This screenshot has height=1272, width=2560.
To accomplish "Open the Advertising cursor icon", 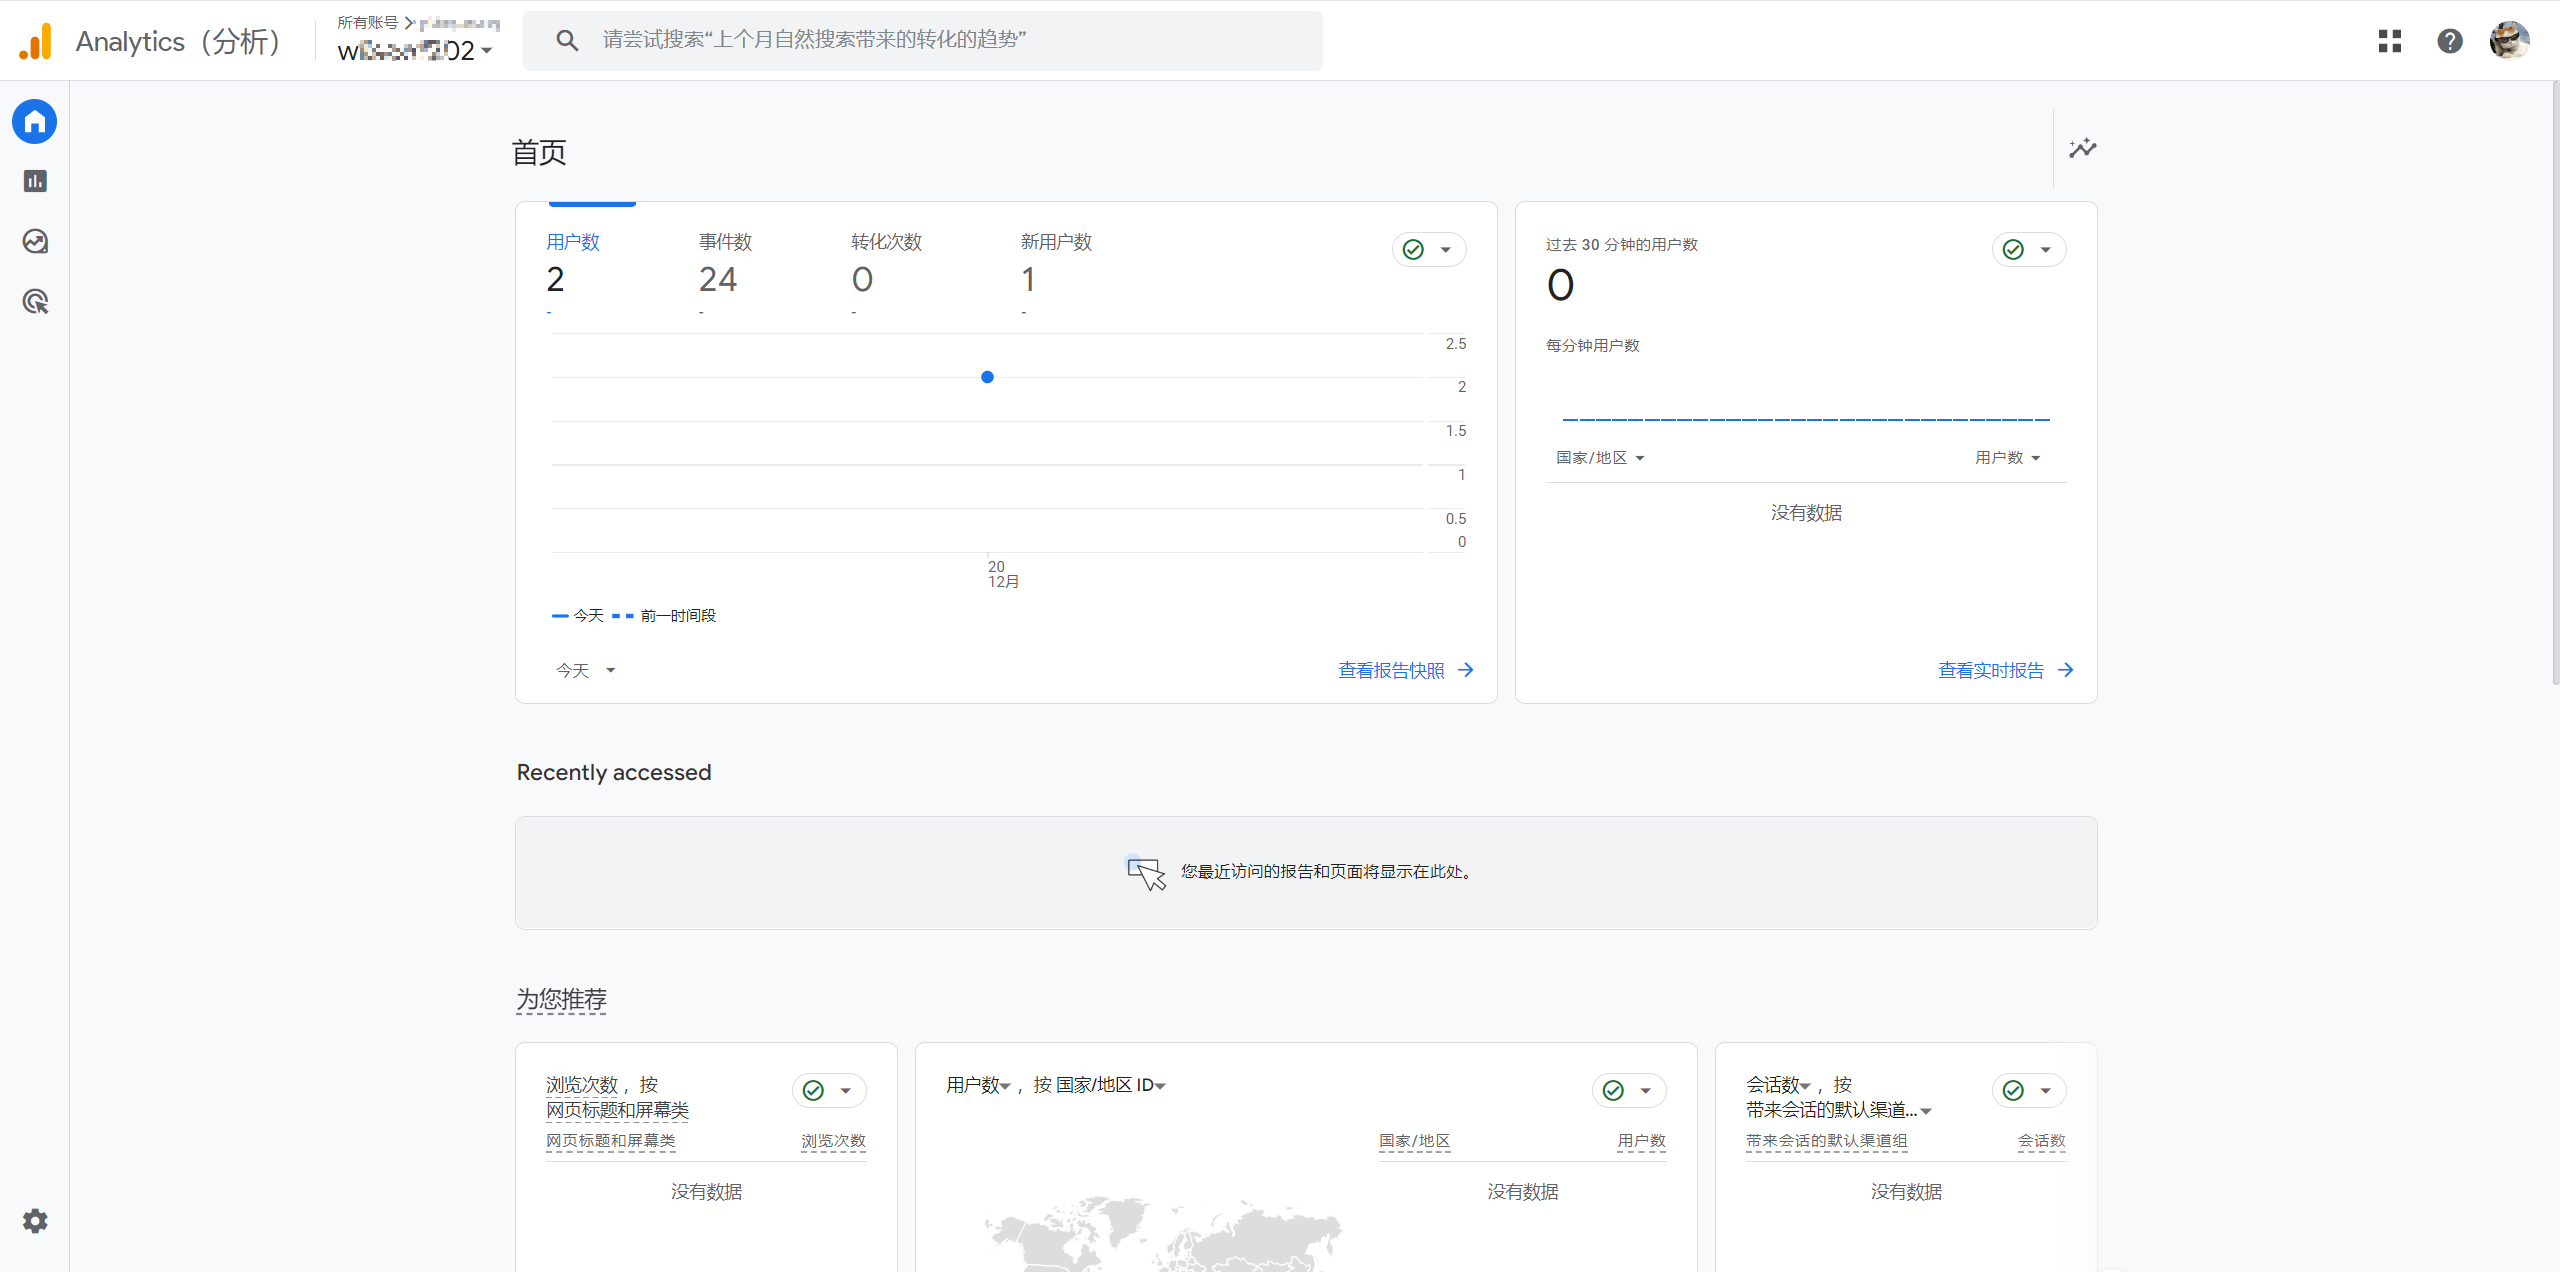I will coord(35,301).
